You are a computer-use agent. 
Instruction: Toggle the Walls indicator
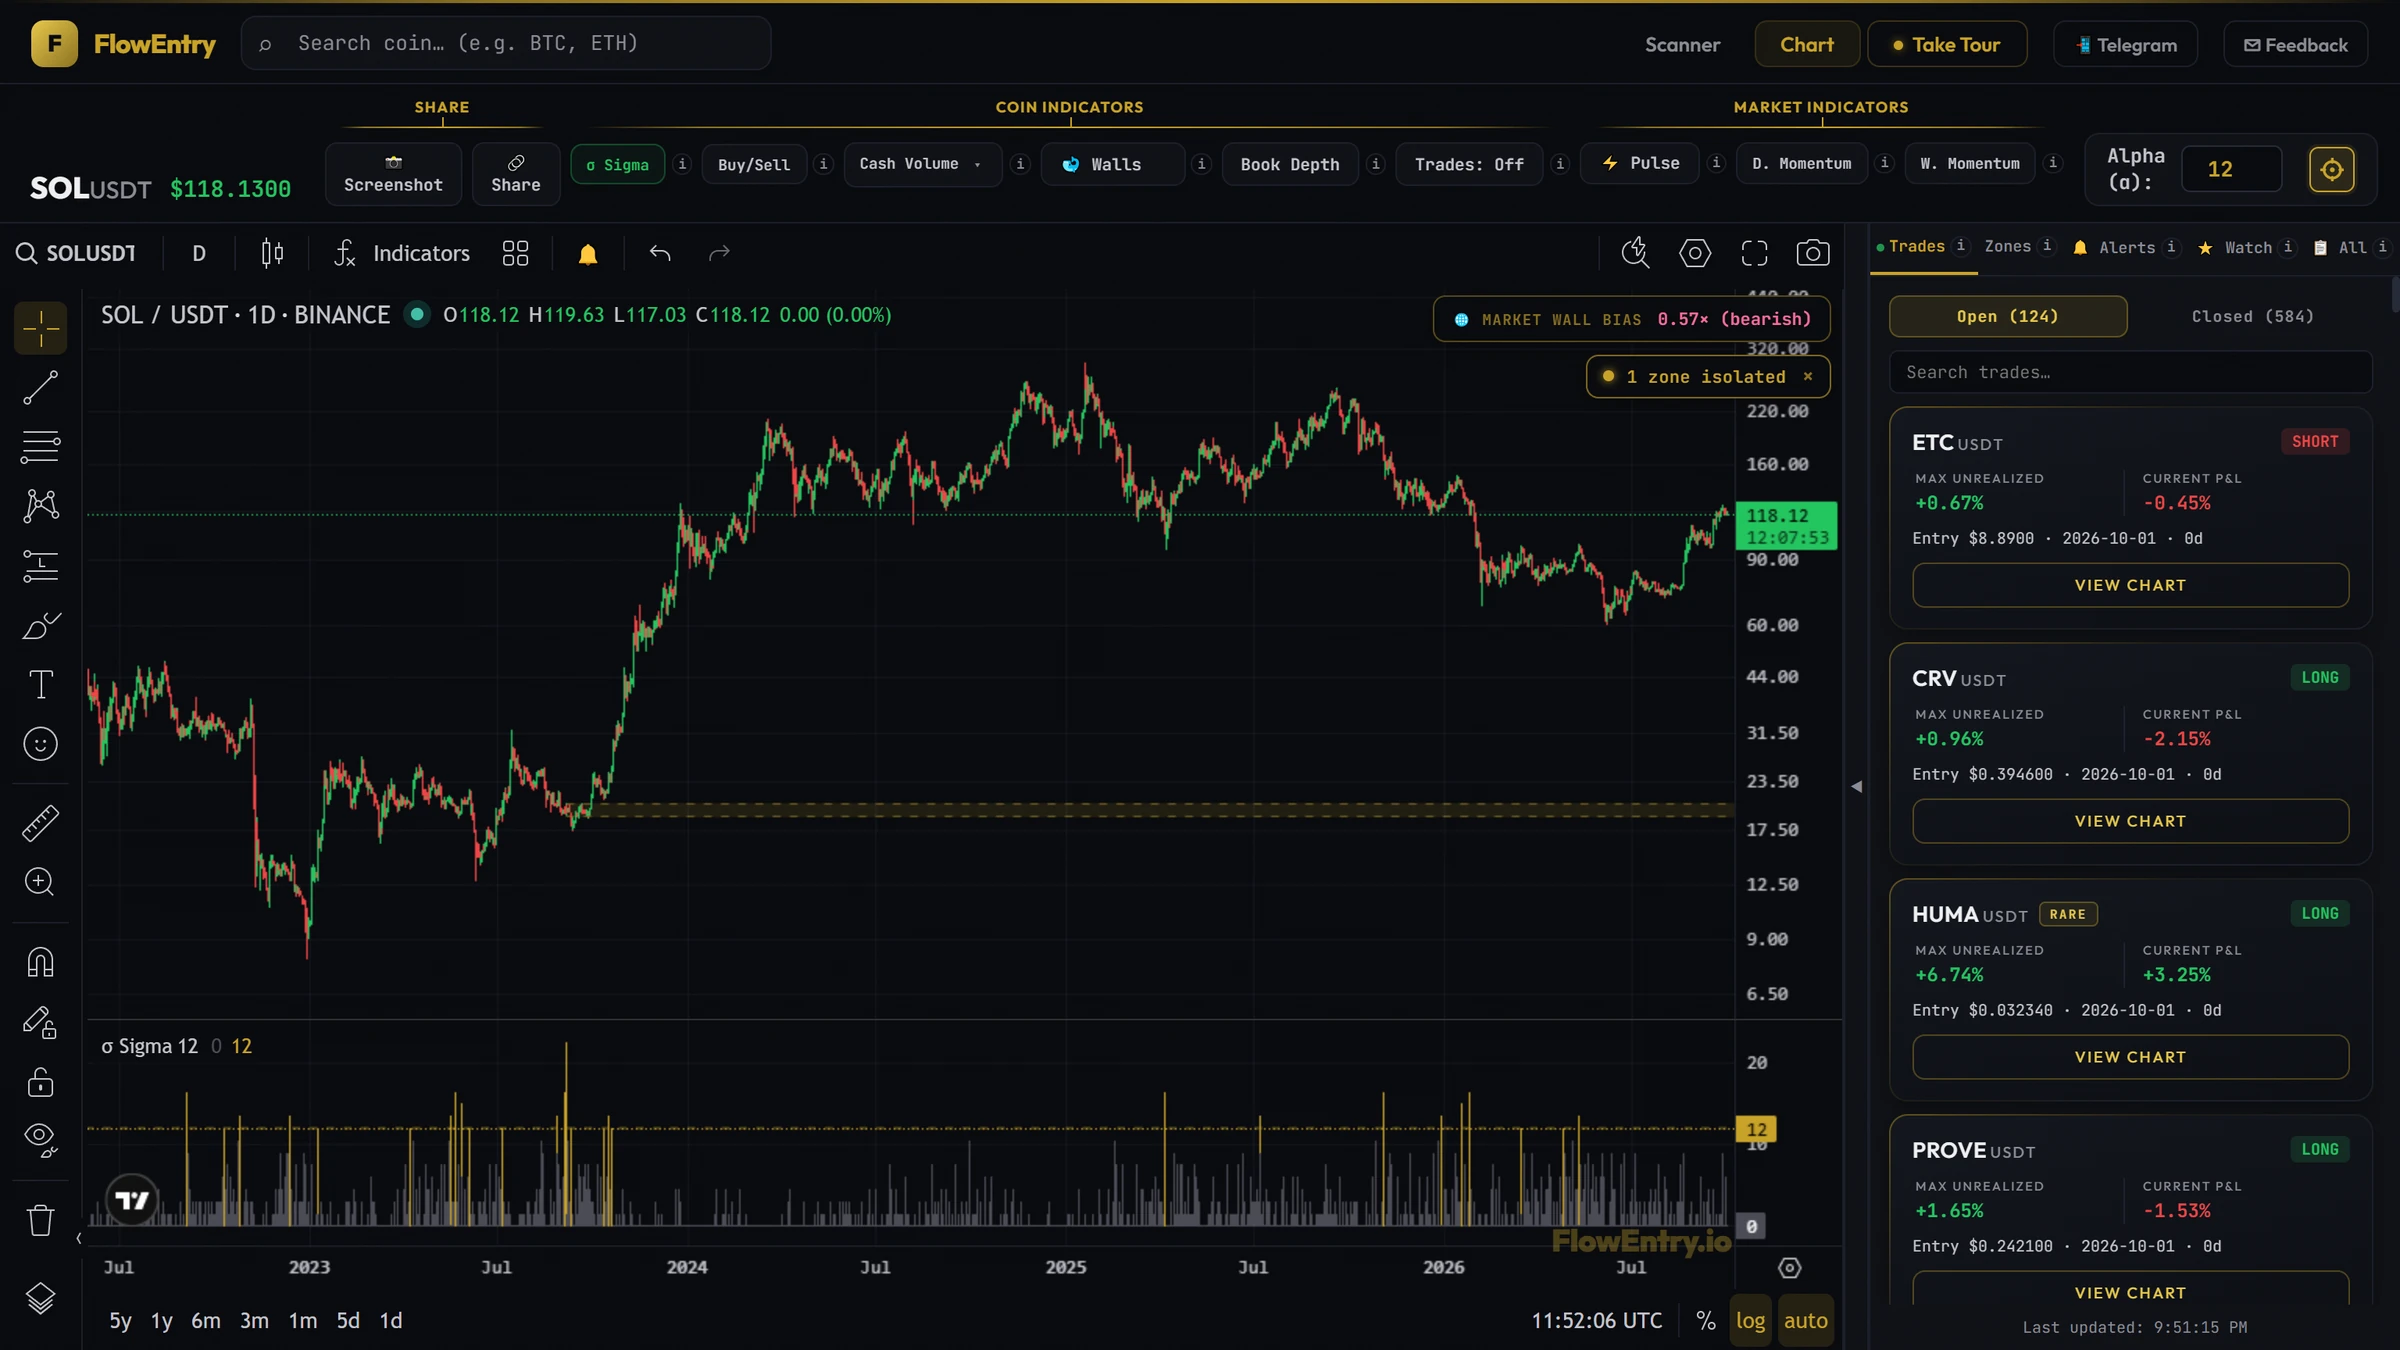1113,164
